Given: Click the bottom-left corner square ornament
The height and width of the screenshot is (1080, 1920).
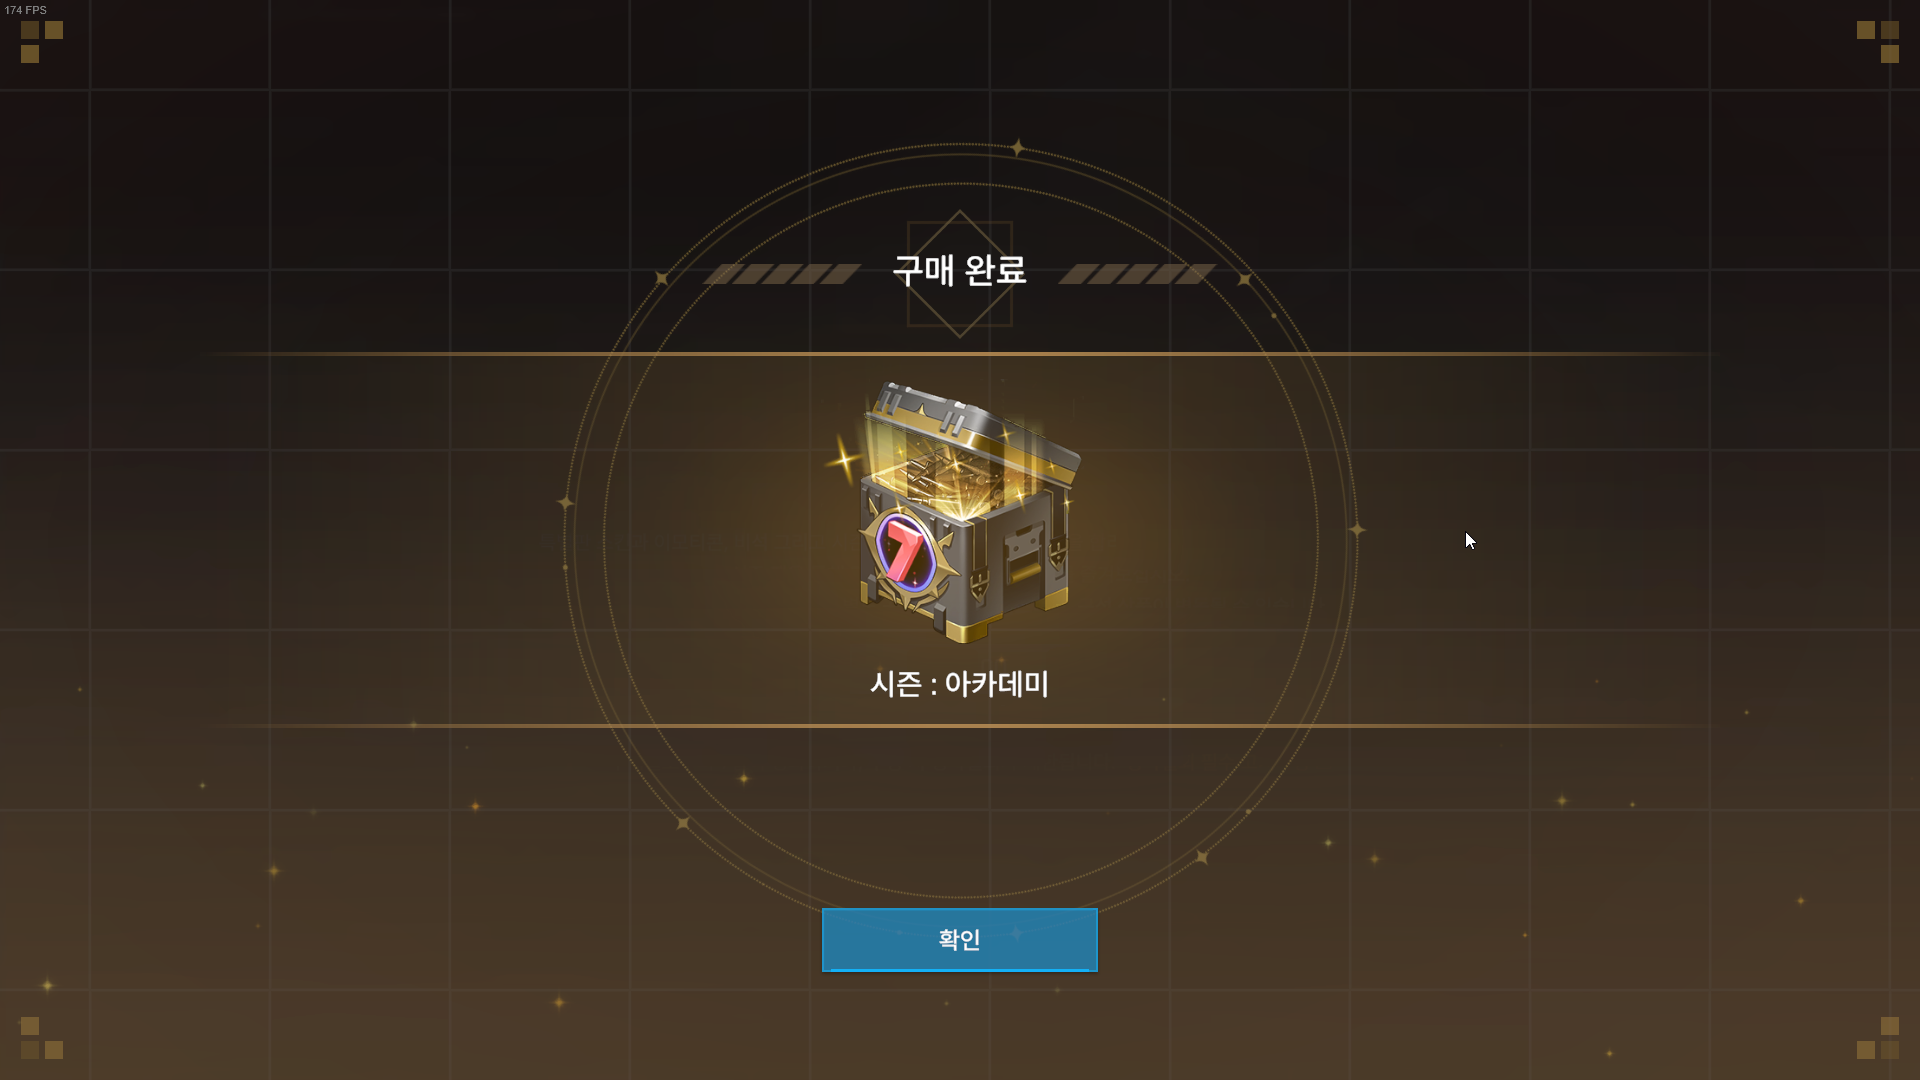Looking at the screenshot, I should coord(41,1037).
